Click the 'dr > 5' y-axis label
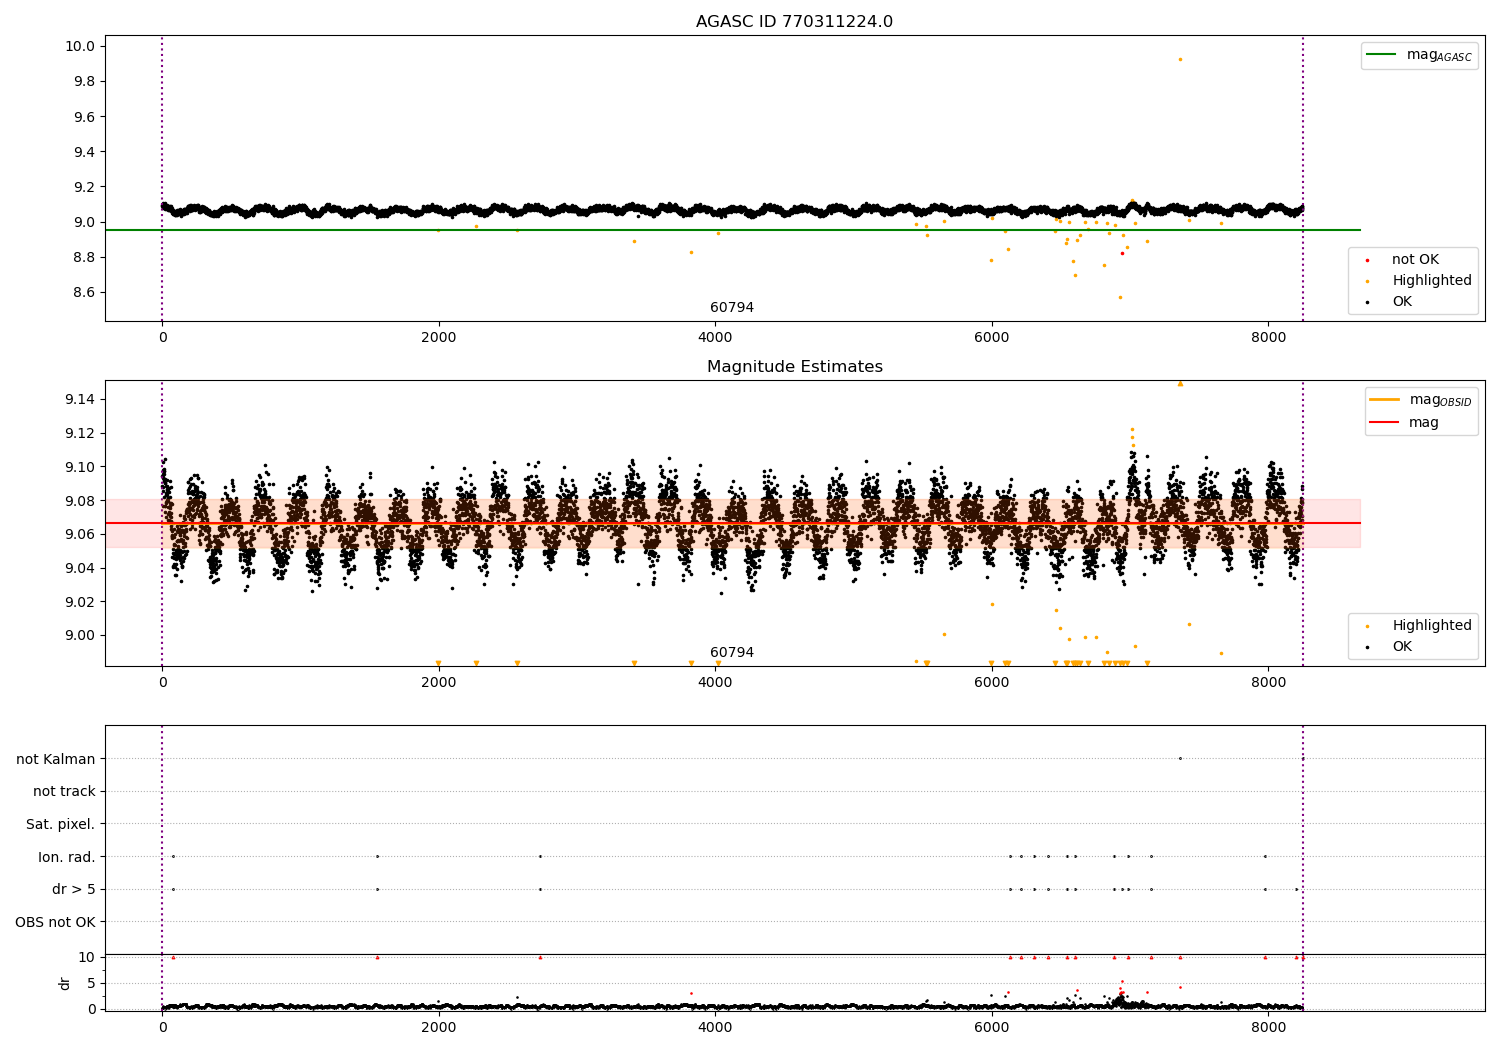Image resolution: width=1500 pixels, height=1050 pixels. click(x=74, y=889)
